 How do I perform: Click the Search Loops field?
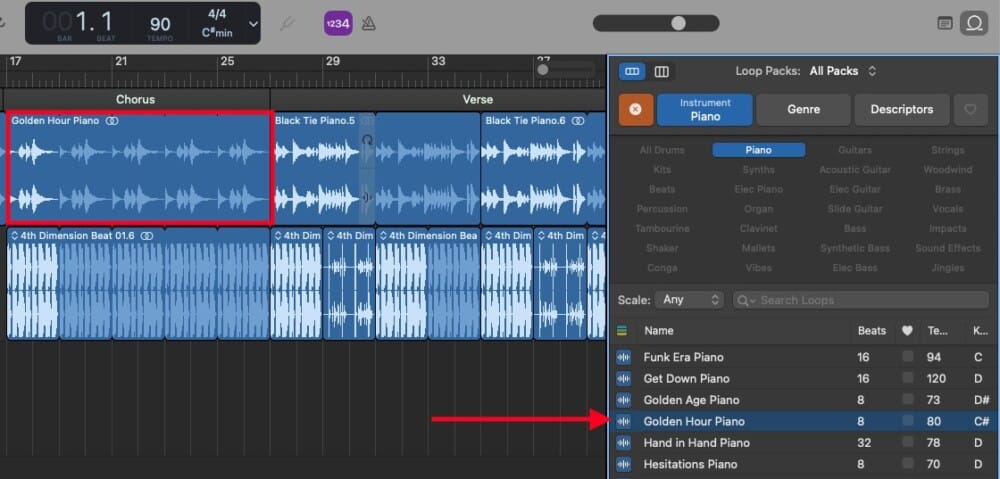(861, 300)
